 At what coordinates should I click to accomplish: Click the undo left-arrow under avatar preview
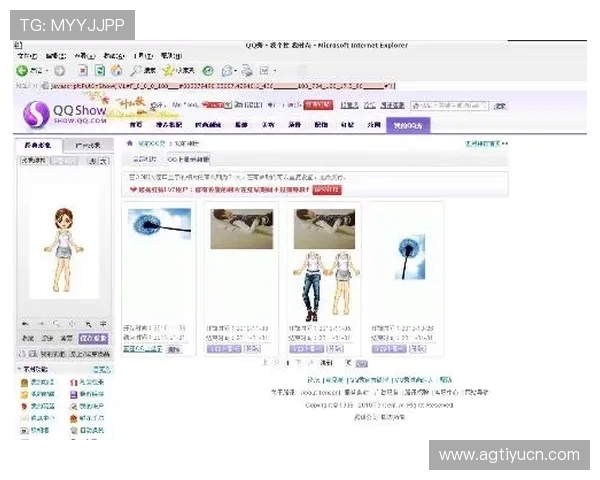25,324
